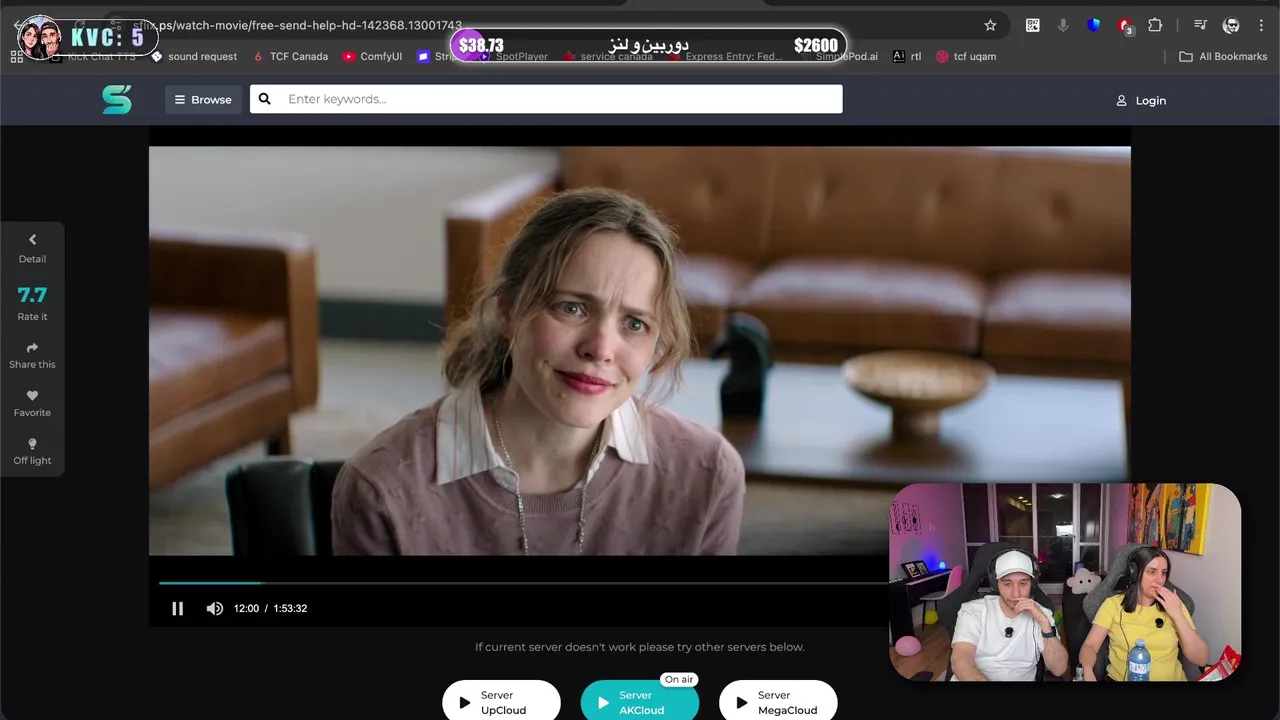Open the ComfyUI bookmark

point(372,56)
